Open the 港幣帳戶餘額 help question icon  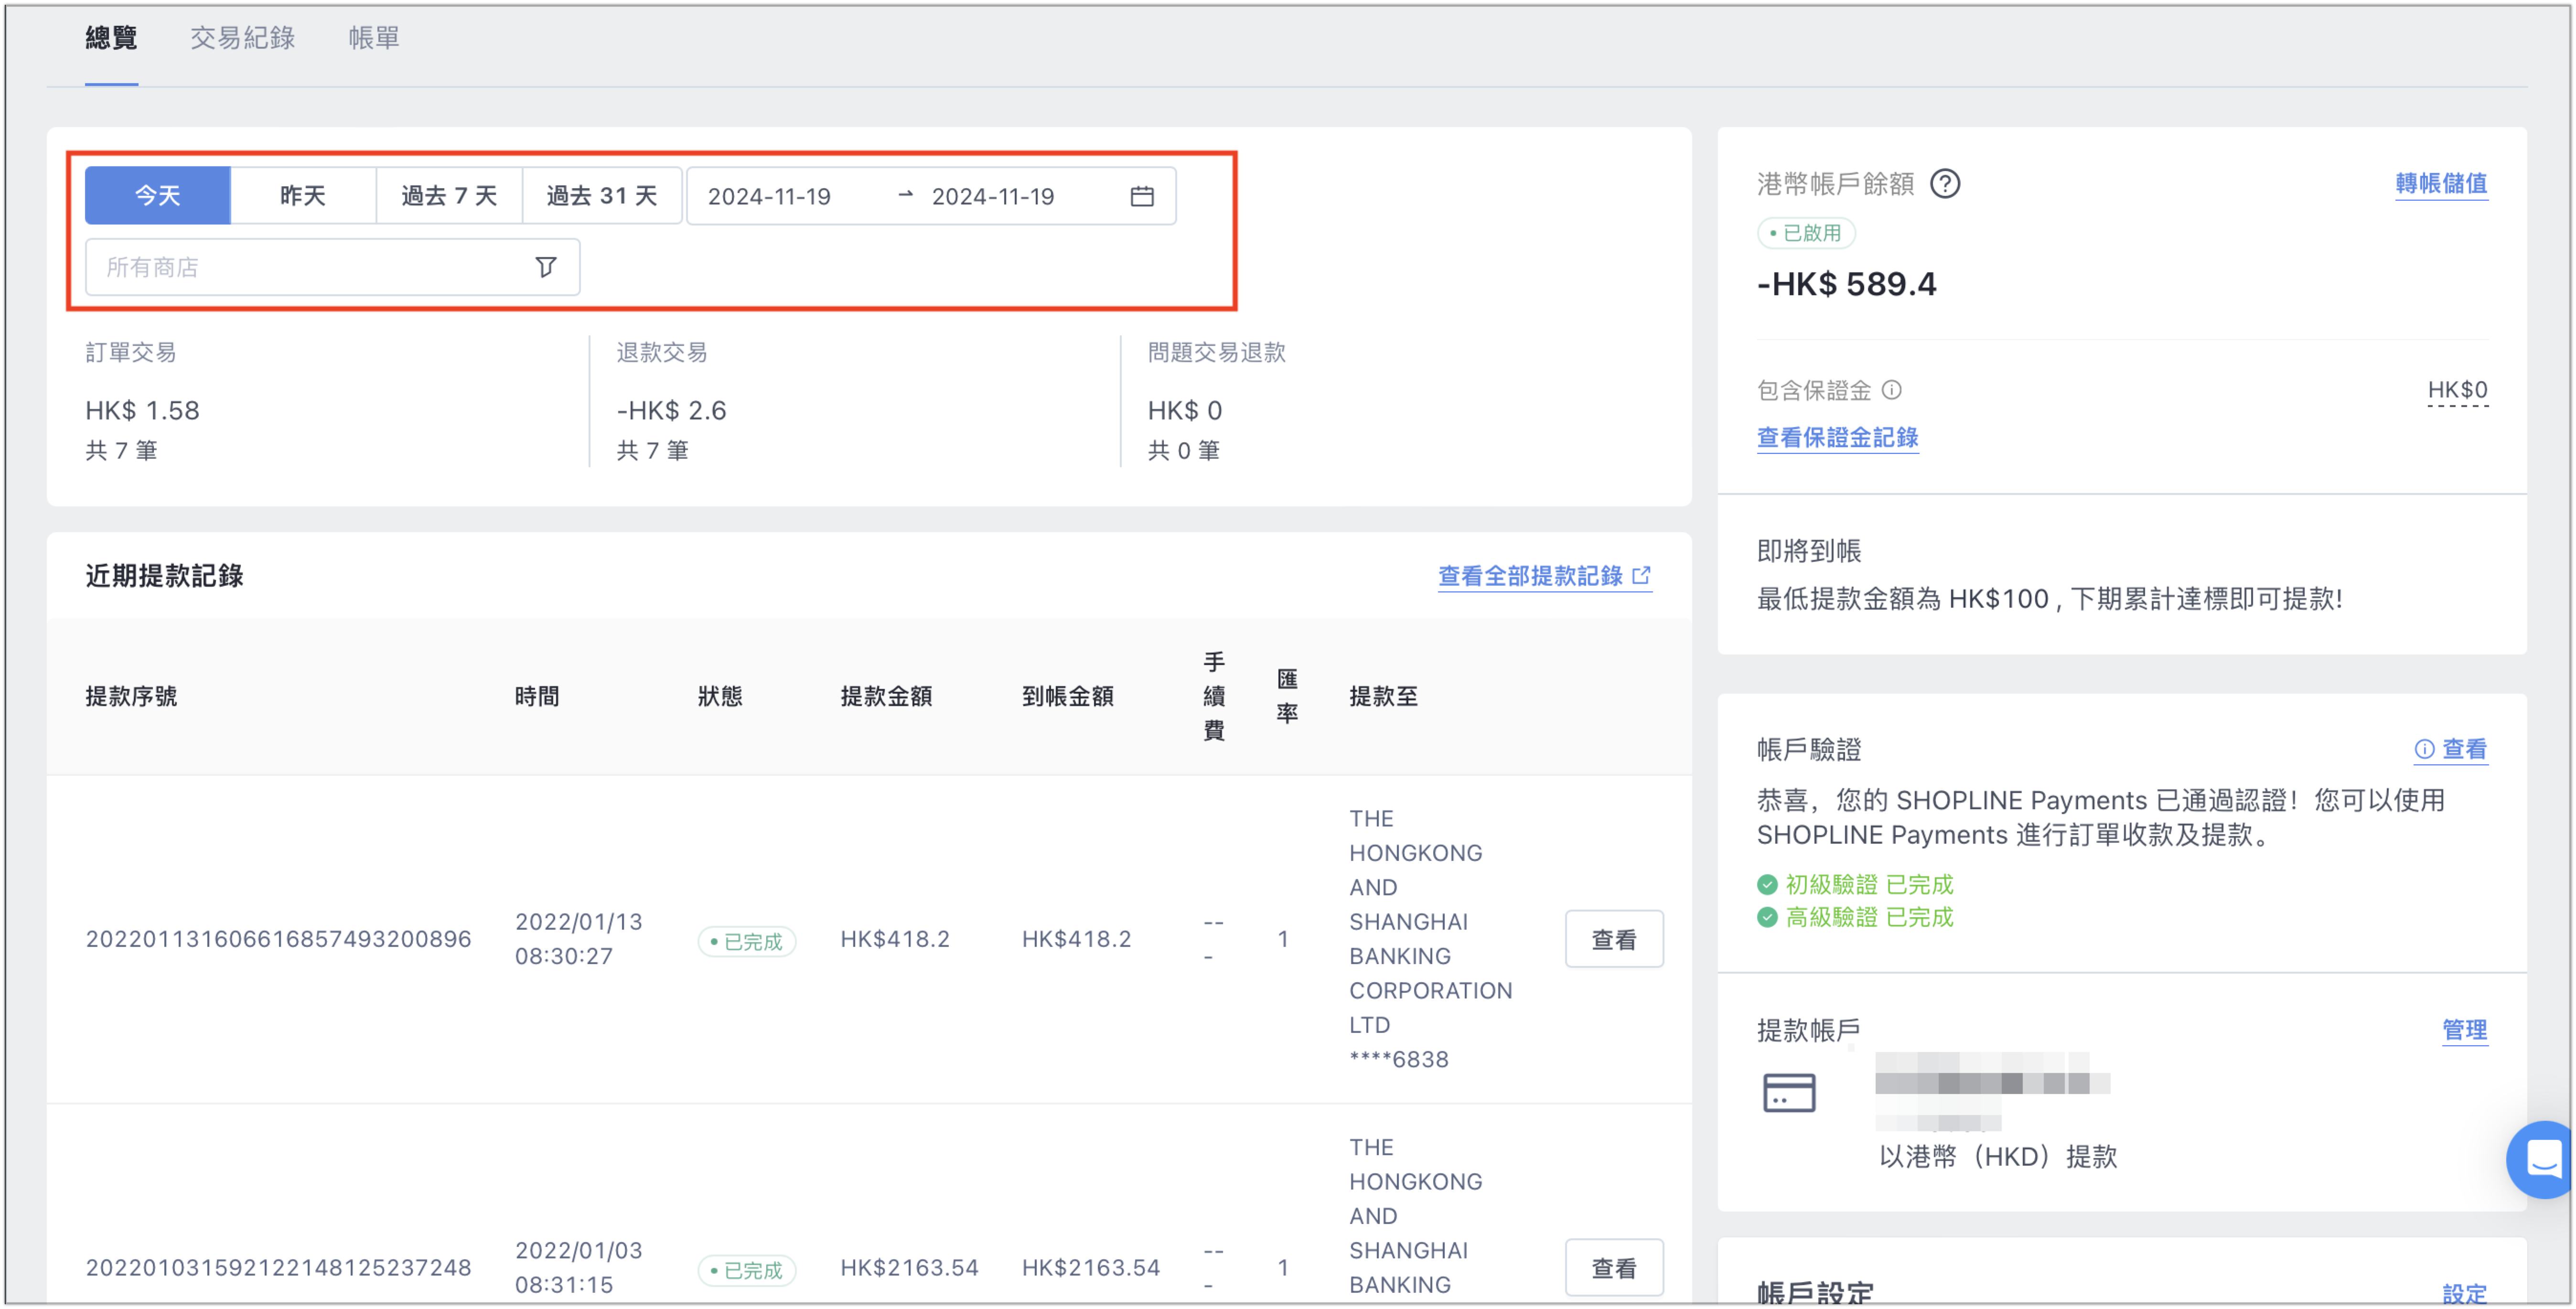[x=1944, y=184]
